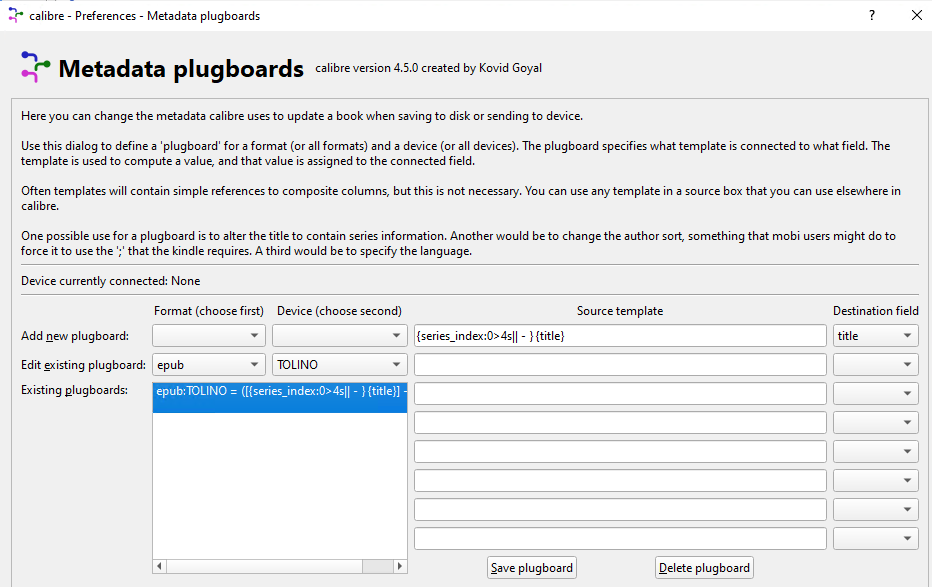Image resolution: width=932 pixels, height=587 pixels.
Task: Click the Existing plugboards label
Action: click(x=74, y=390)
